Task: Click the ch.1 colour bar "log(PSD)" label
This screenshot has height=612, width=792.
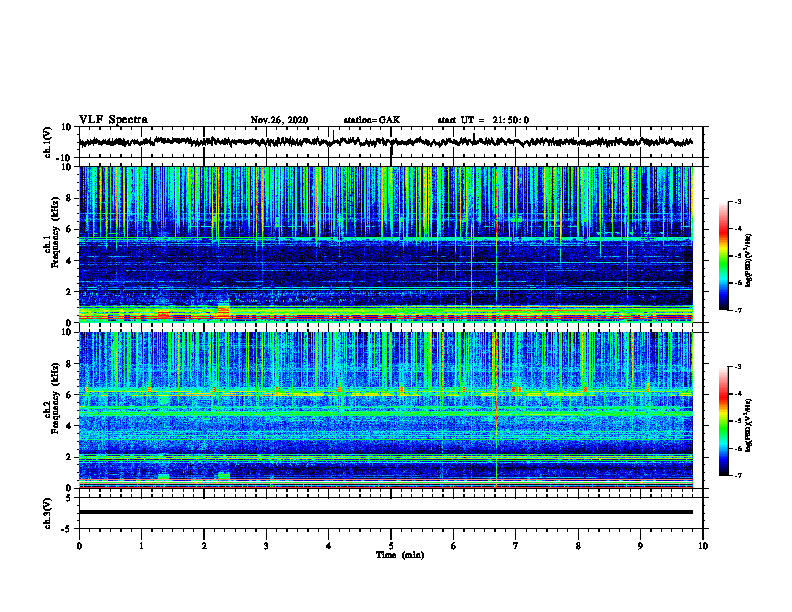Action: click(x=748, y=260)
